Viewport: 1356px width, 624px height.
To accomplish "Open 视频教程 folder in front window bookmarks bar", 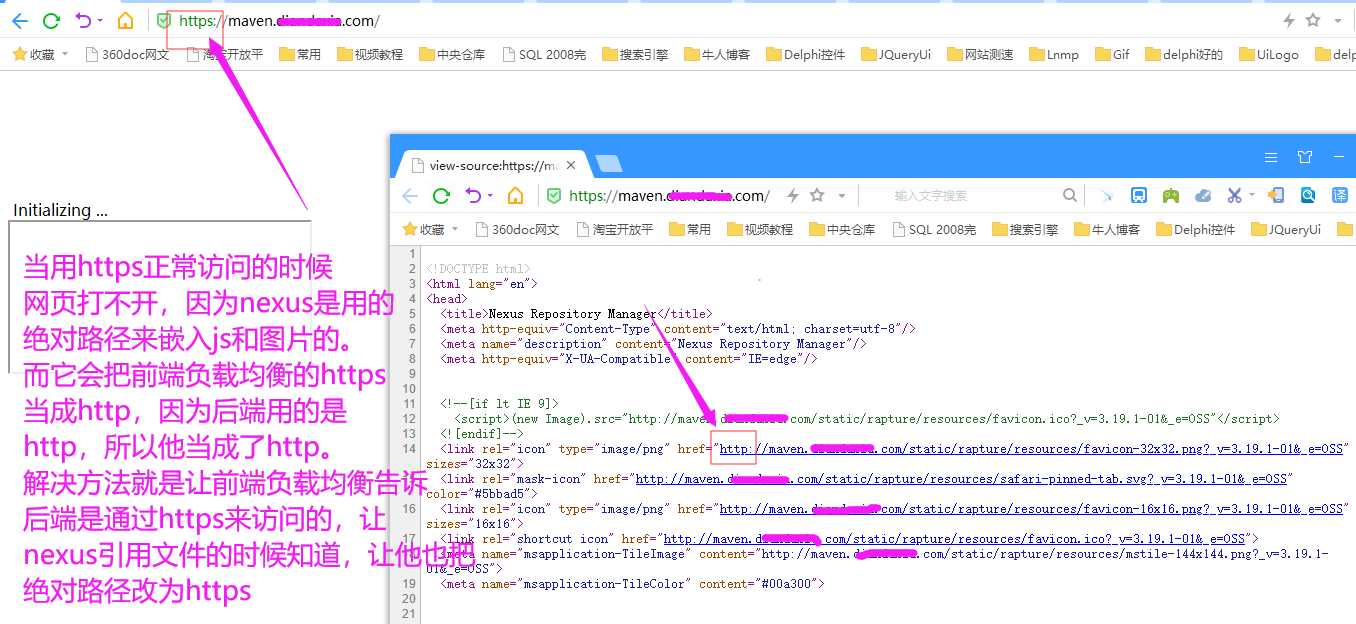I will pos(760,229).
